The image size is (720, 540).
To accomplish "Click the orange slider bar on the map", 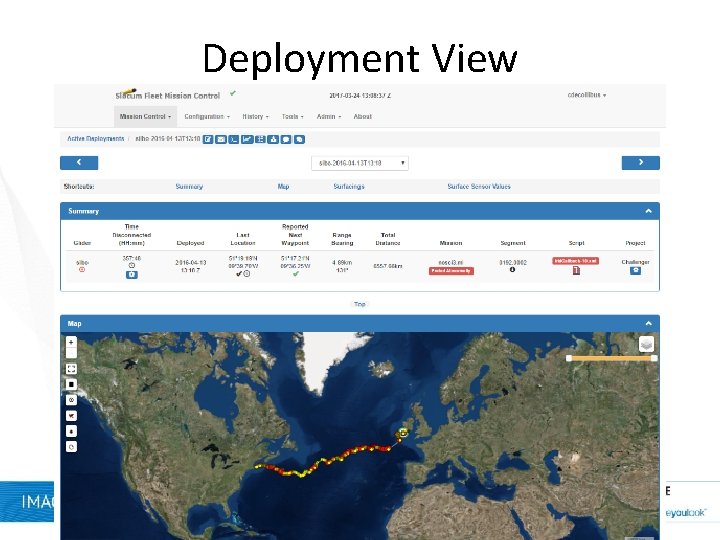I will [x=611, y=358].
